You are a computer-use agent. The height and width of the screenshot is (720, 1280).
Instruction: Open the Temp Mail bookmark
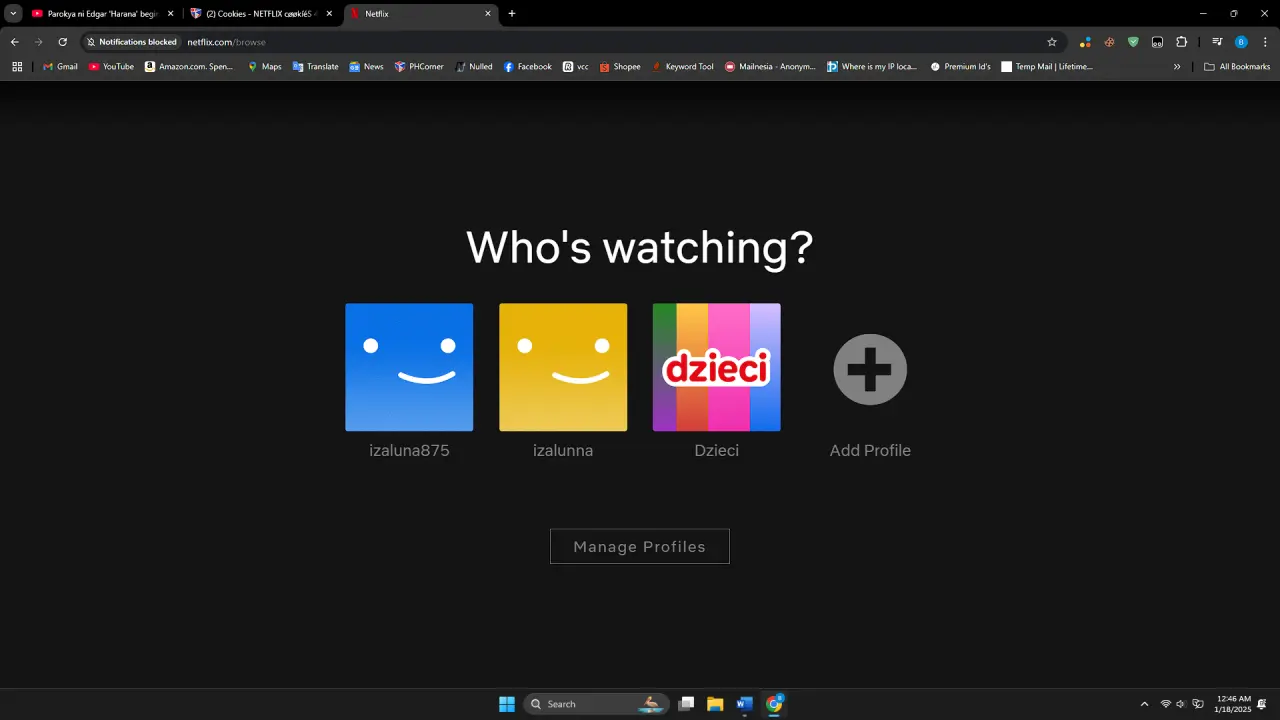click(1047, 67)
